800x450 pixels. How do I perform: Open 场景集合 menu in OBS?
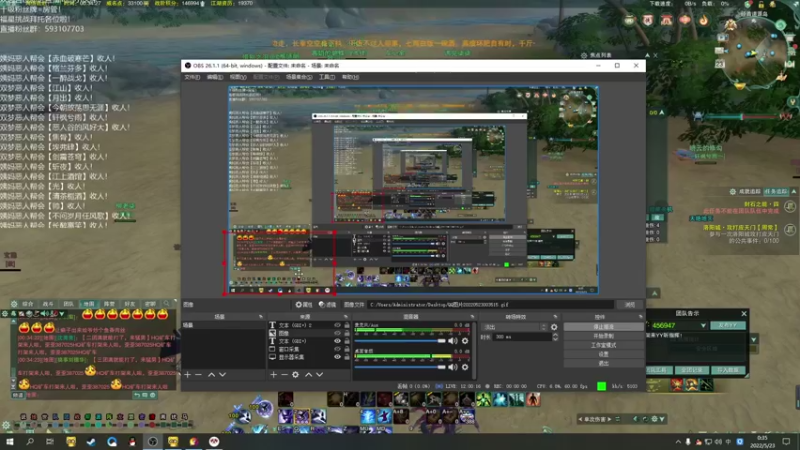click(299, 77)
